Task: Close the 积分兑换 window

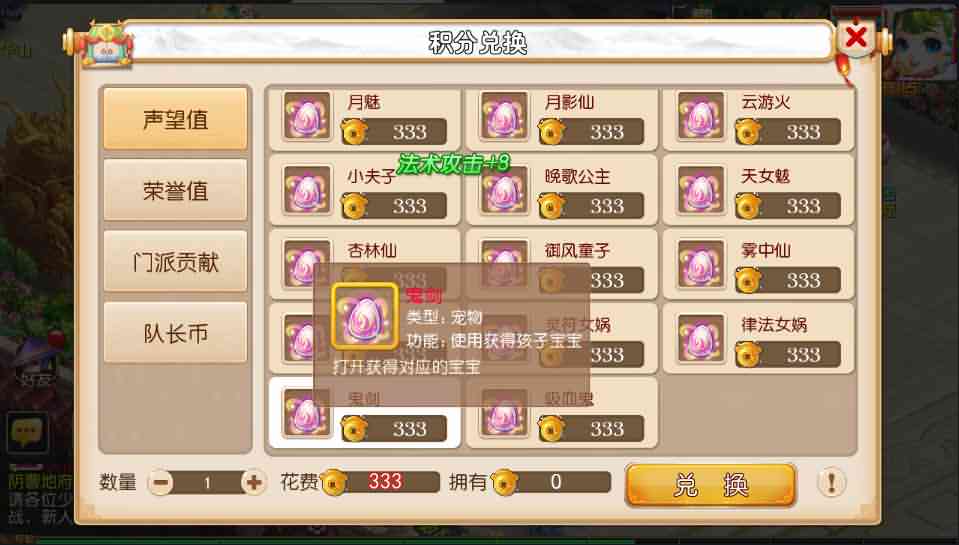Action: pos(856,38)
